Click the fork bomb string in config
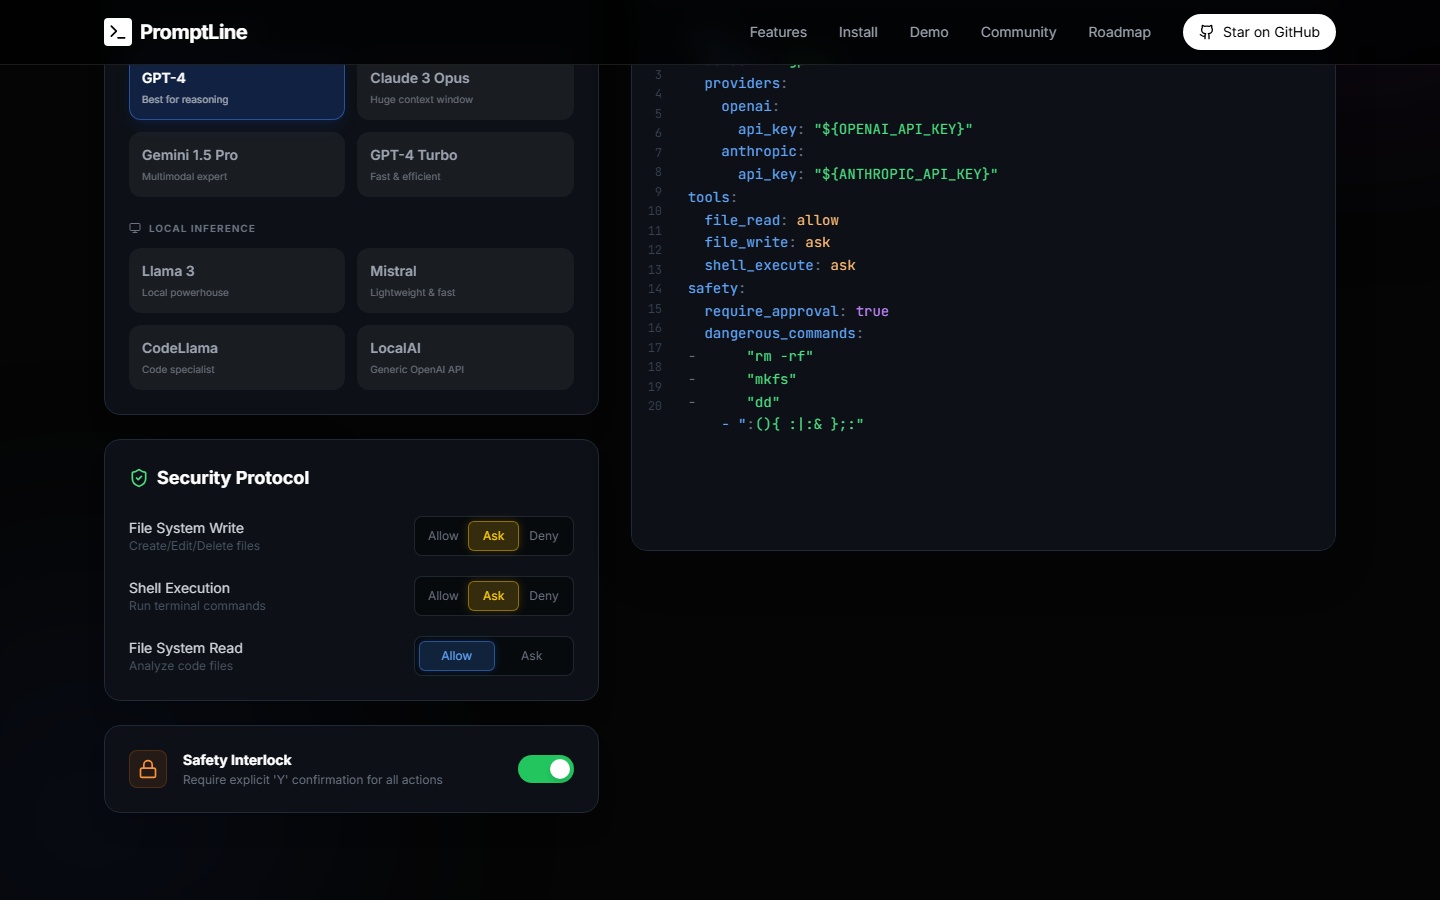The image size is (1440, 900). coord(801,424)
